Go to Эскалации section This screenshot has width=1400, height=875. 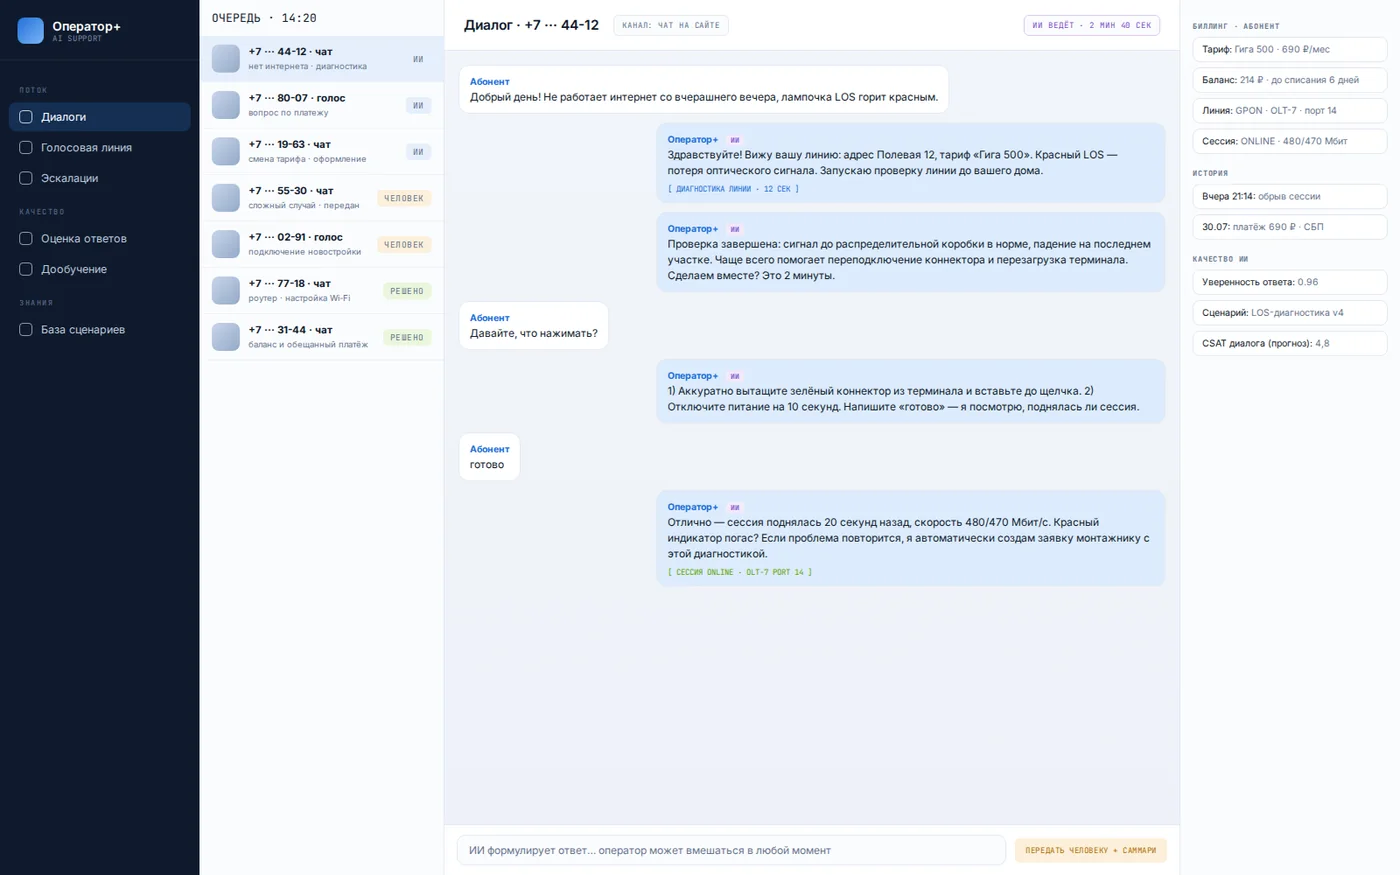click(100, 178)
